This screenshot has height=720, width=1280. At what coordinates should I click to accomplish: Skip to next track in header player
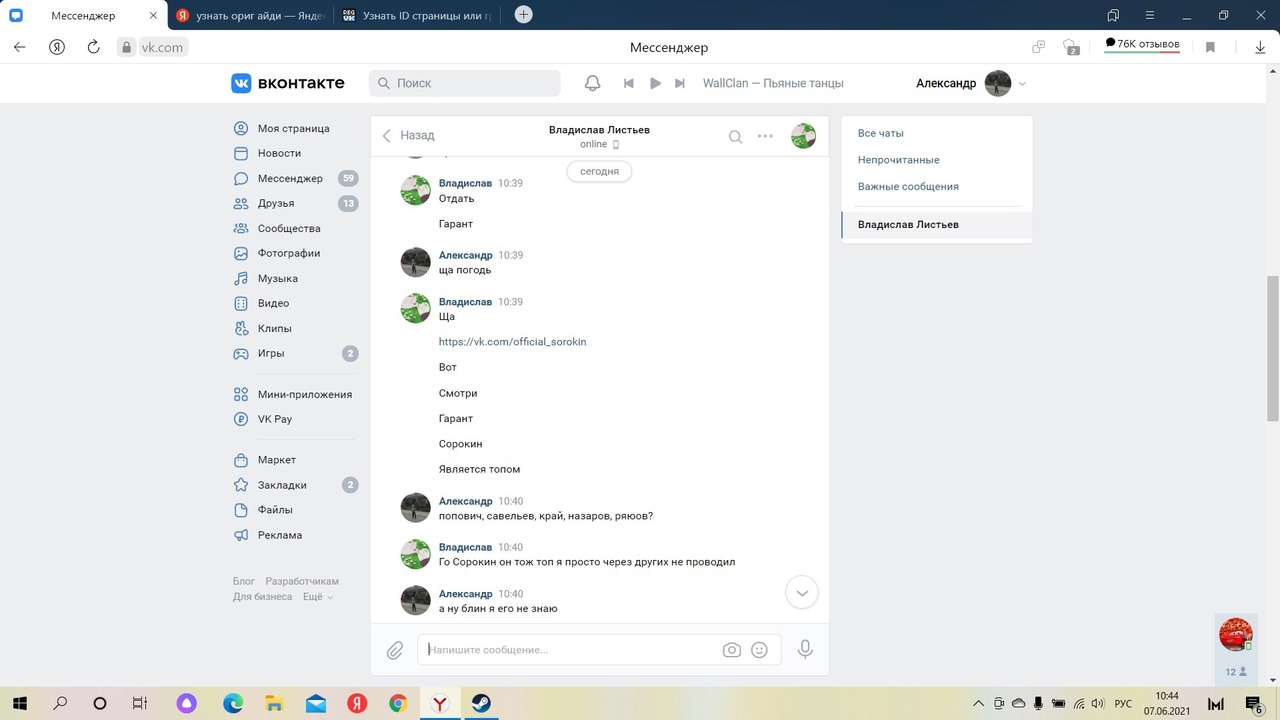pos(680,83)
